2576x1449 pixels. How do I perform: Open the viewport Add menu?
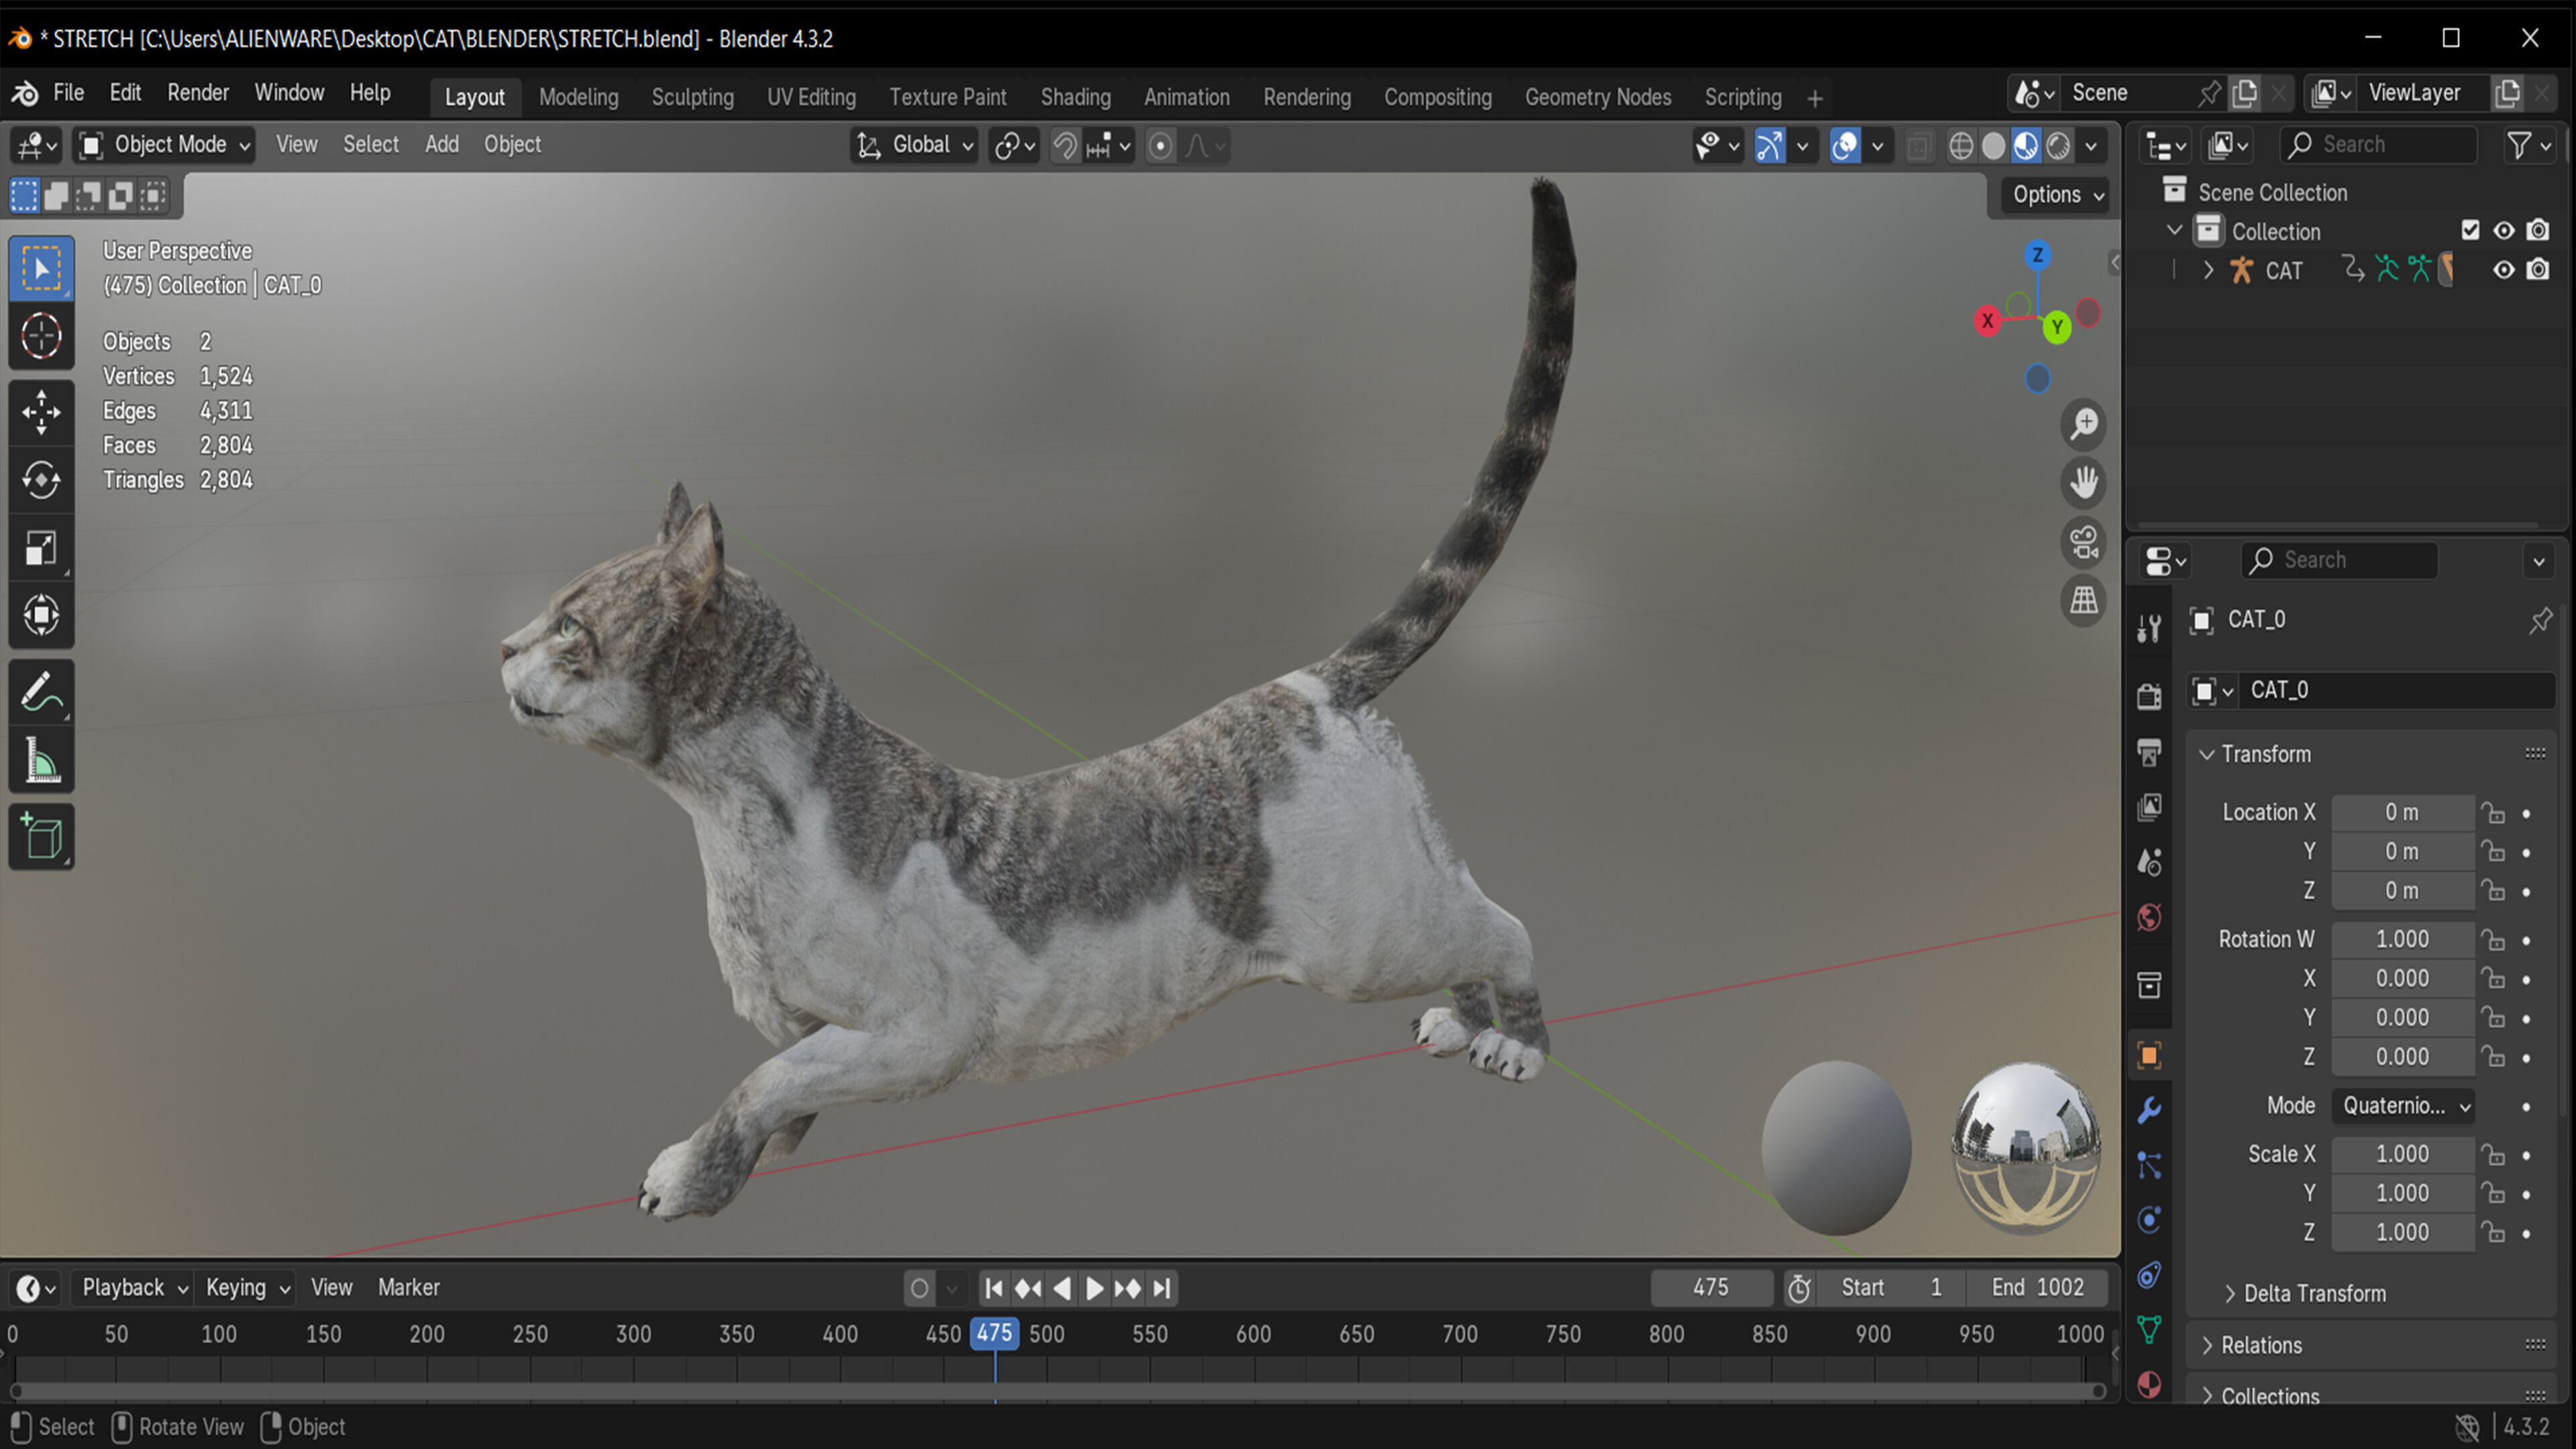442,145
